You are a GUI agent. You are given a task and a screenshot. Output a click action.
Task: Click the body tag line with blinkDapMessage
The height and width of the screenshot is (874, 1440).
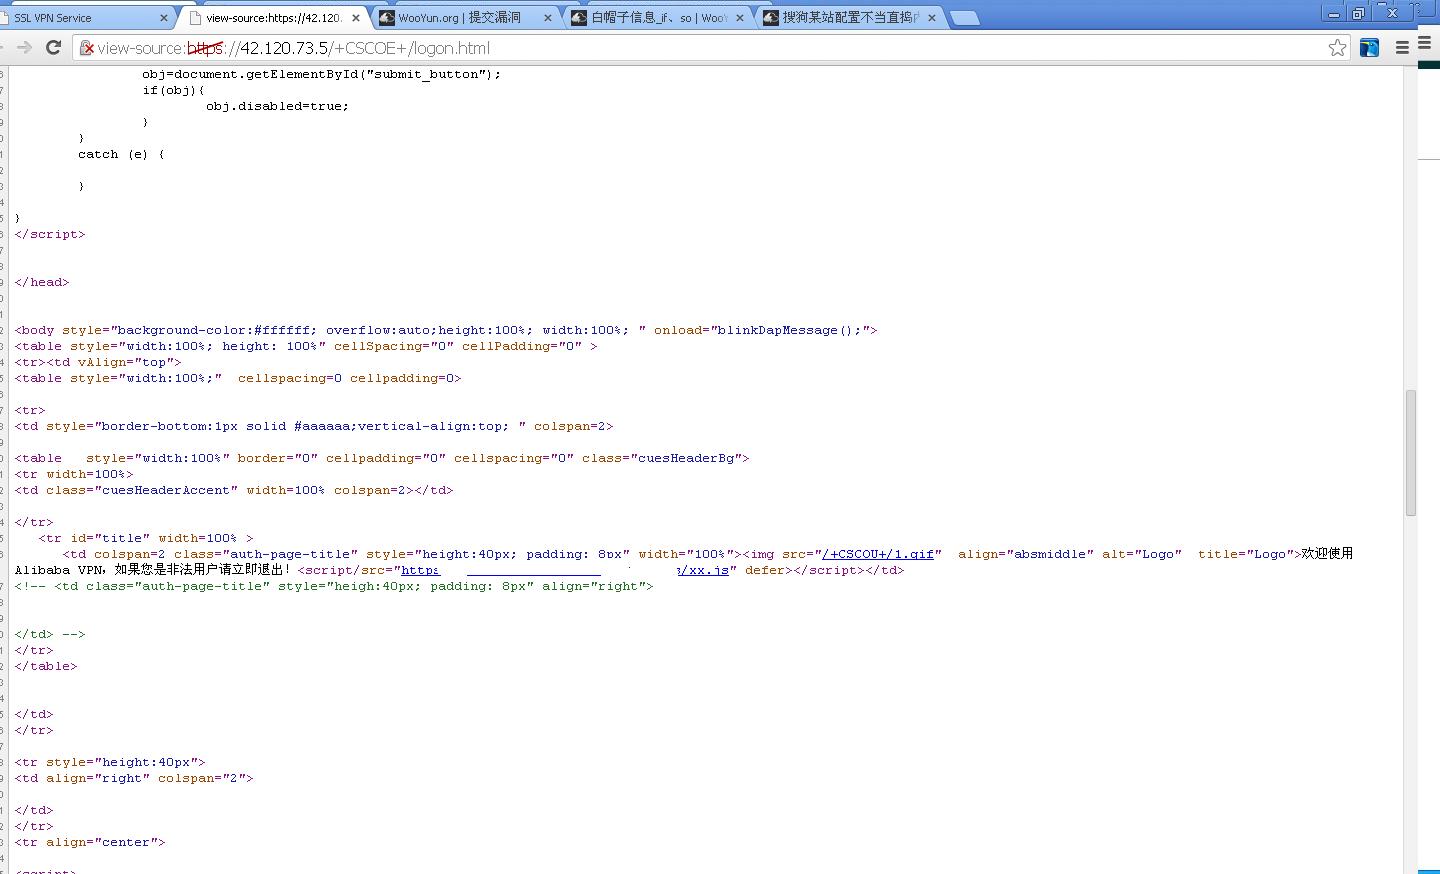pyautogui.click(x=446, y=330)
